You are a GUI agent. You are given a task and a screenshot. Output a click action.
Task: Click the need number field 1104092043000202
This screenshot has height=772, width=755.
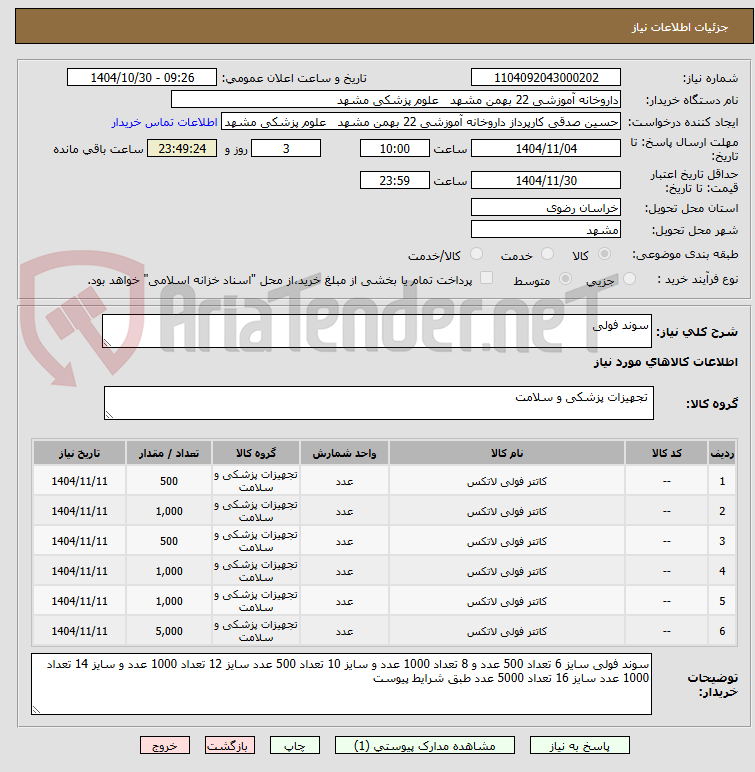546,77
